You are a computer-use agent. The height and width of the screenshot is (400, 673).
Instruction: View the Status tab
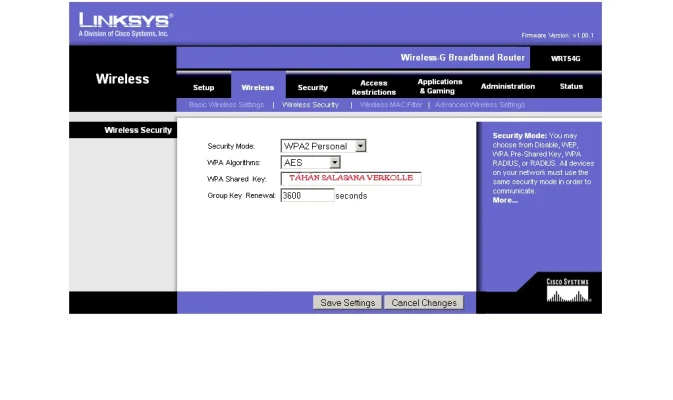[571, 87]
